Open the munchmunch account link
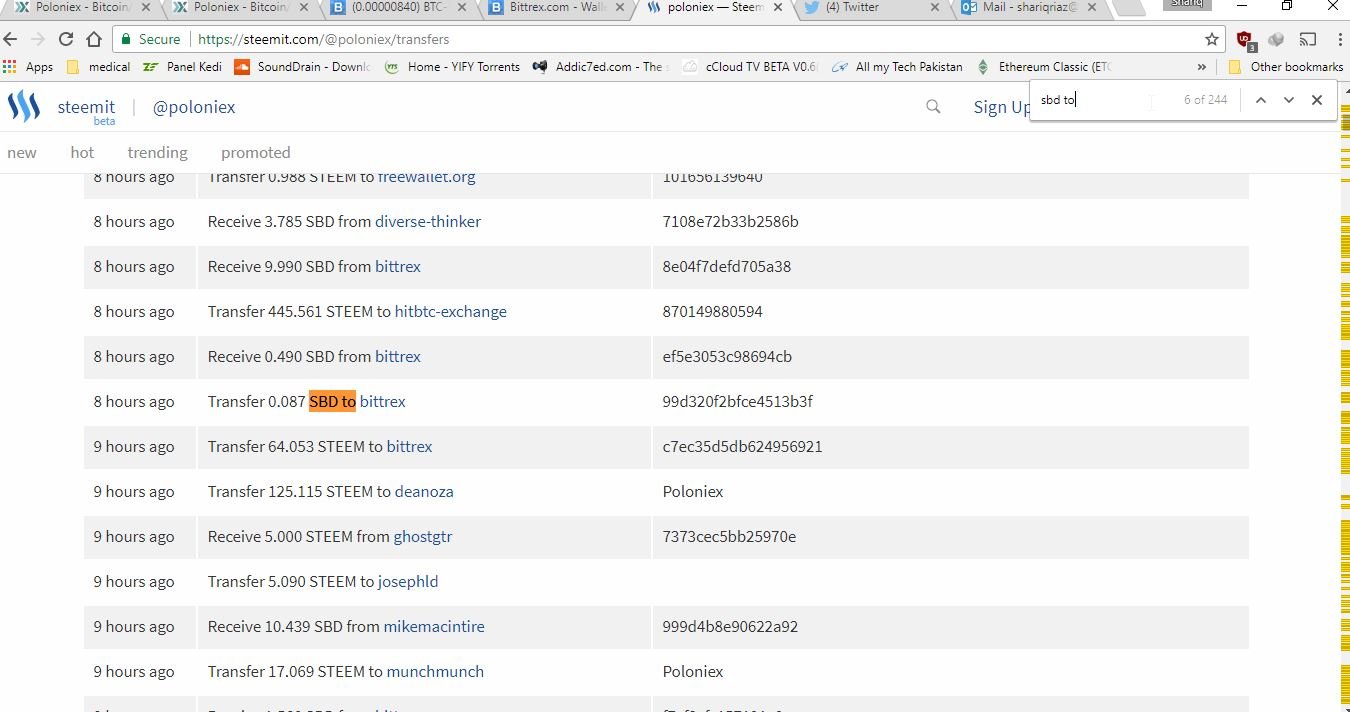 pos(435,672)
